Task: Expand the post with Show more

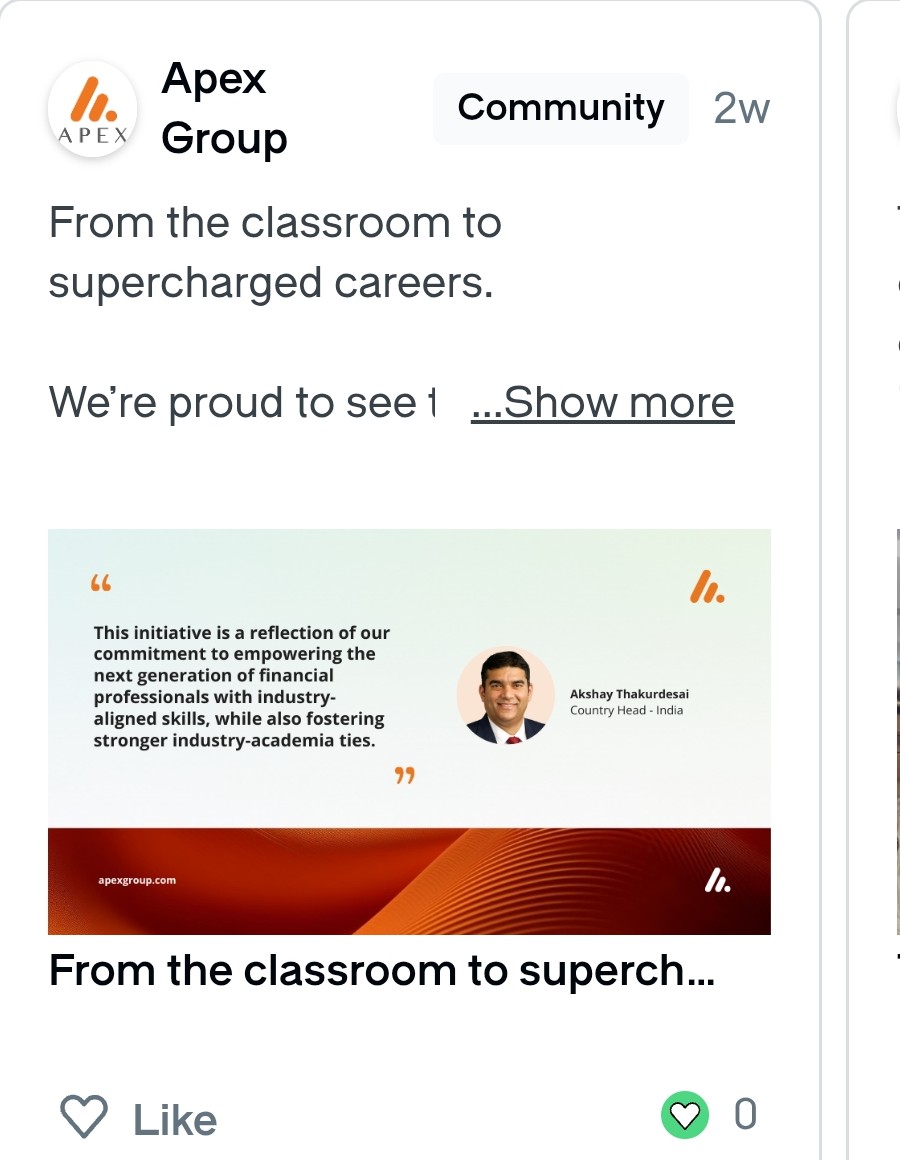Action: (x=601, y=402)
